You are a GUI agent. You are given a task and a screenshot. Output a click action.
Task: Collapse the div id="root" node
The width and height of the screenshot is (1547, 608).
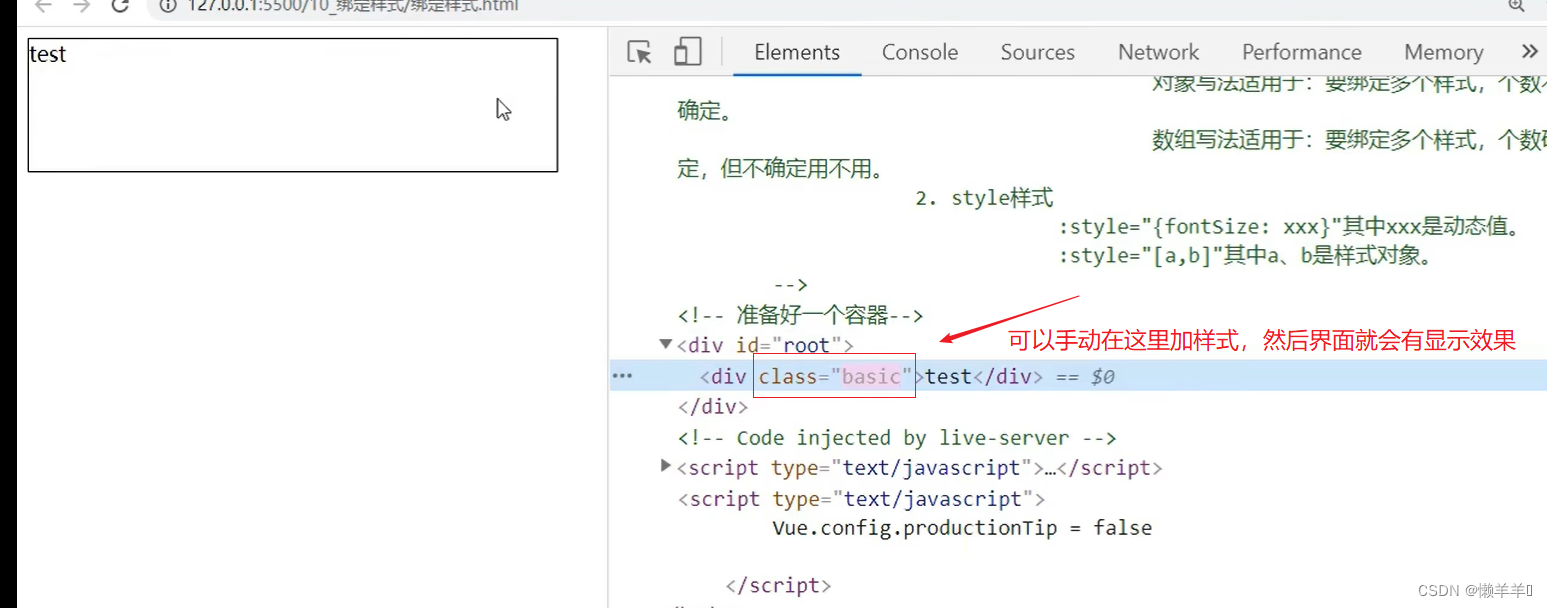coord(666,345)
